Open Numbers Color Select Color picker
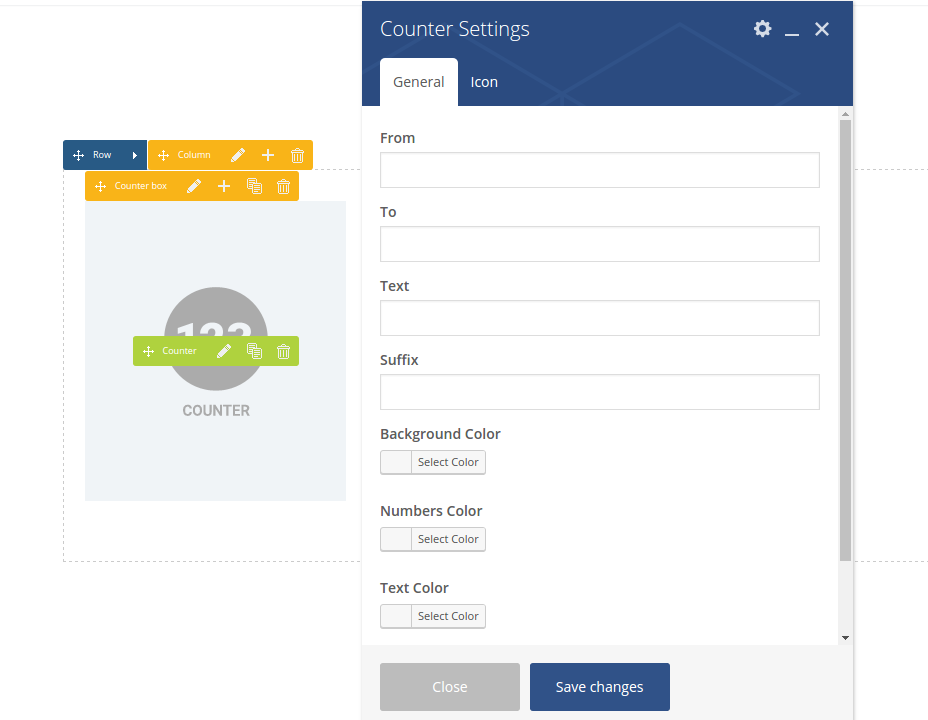The height and width of the screenshot is (720, 928). [x=433, y=539]
